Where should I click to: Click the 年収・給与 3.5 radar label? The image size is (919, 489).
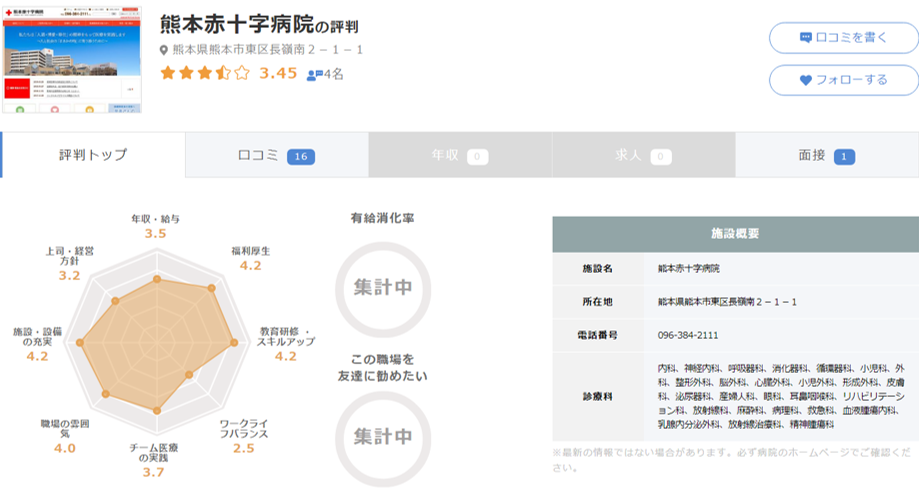coord(155,226)
